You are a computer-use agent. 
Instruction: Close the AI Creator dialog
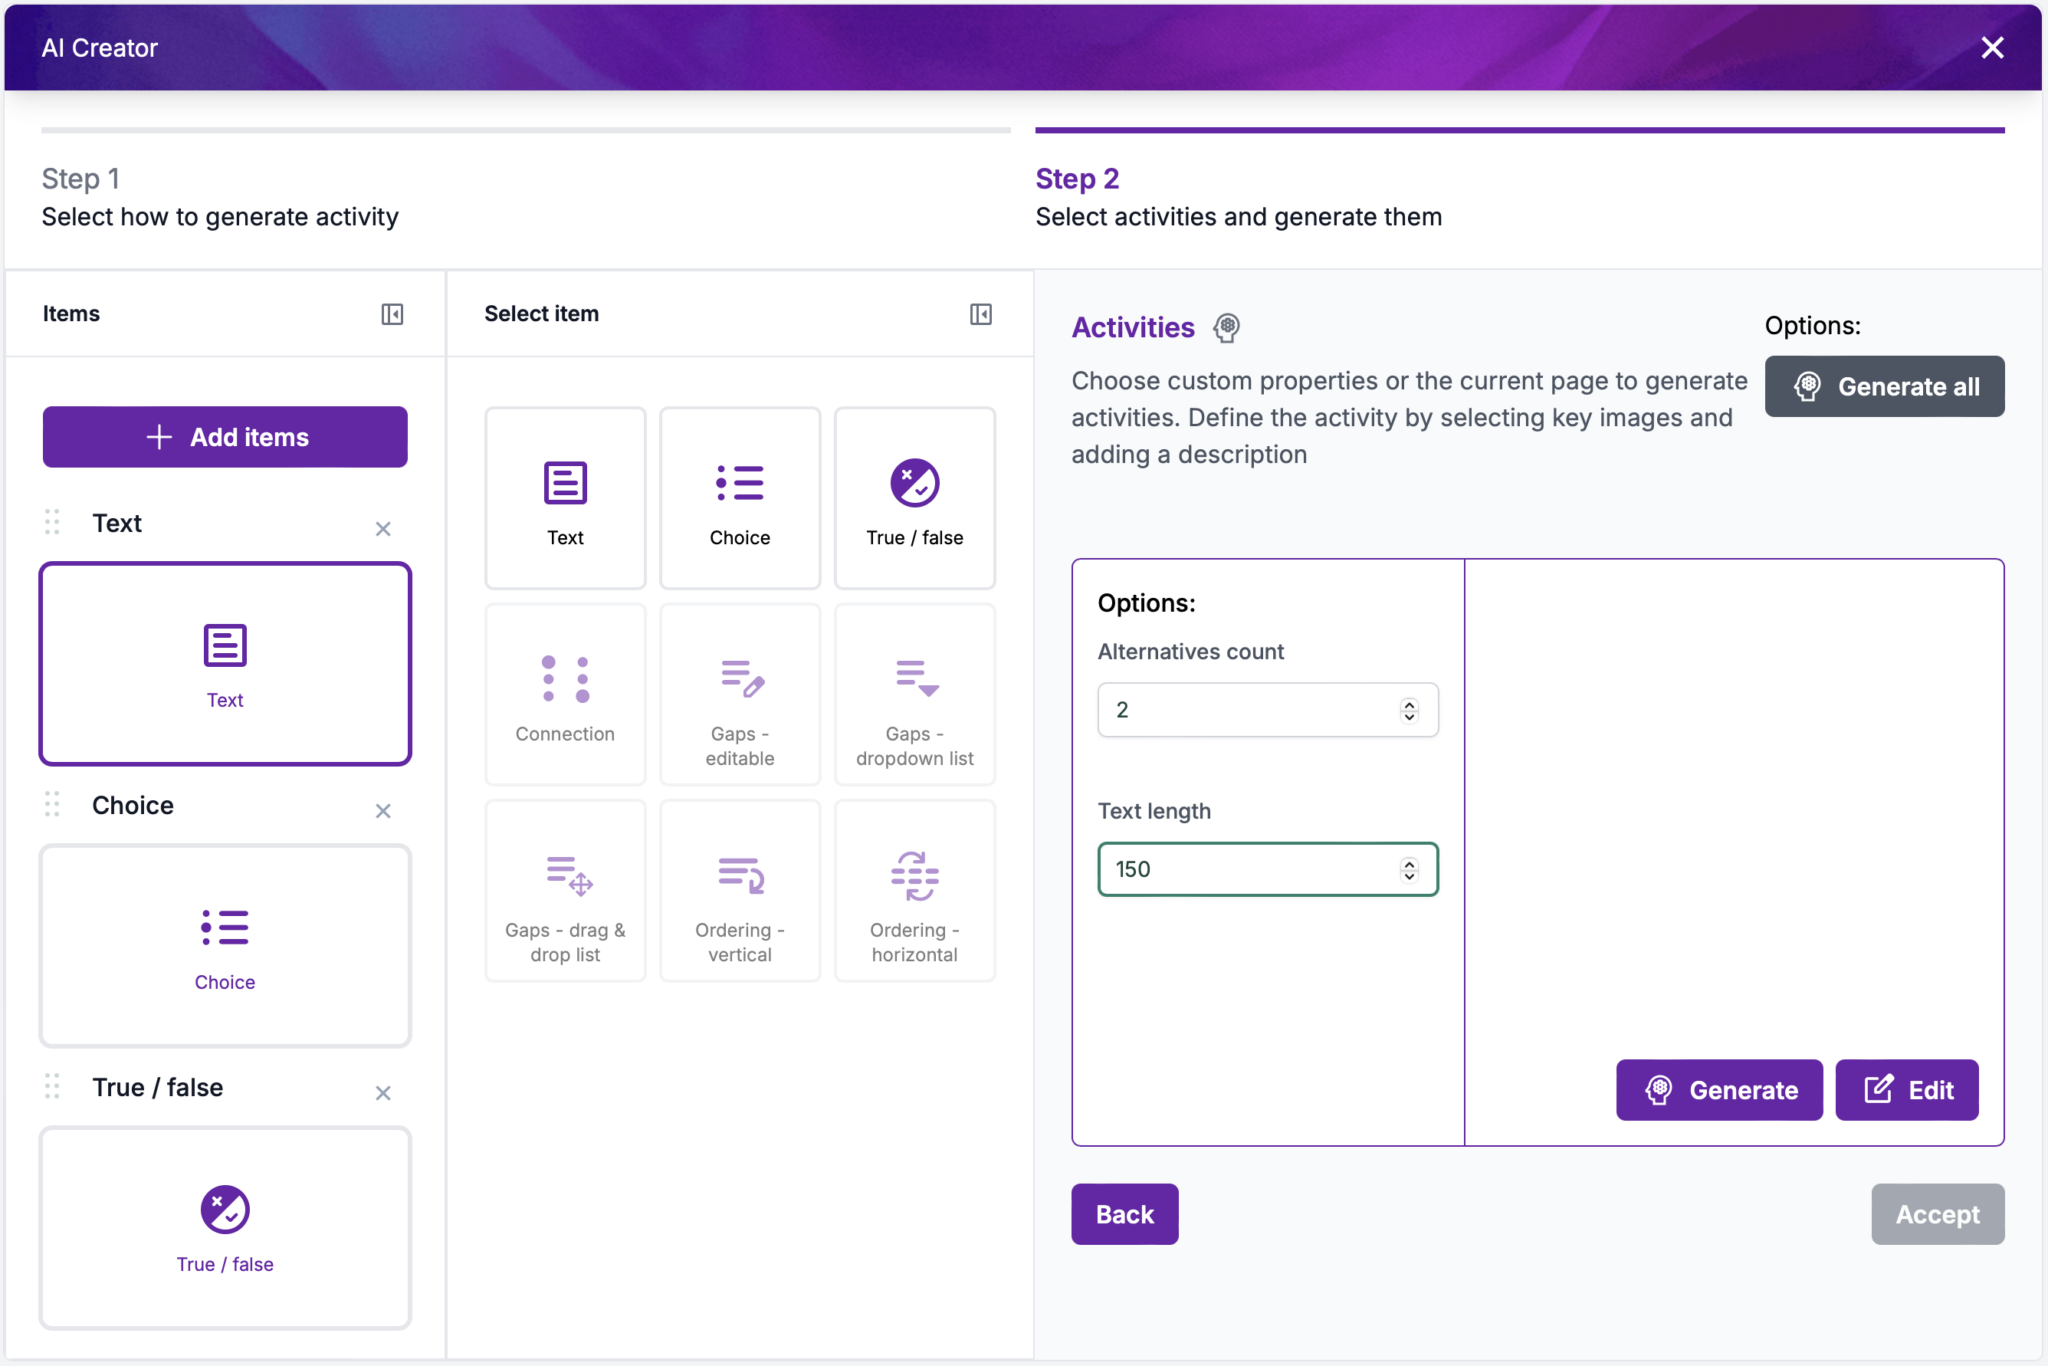(1992, 48)
